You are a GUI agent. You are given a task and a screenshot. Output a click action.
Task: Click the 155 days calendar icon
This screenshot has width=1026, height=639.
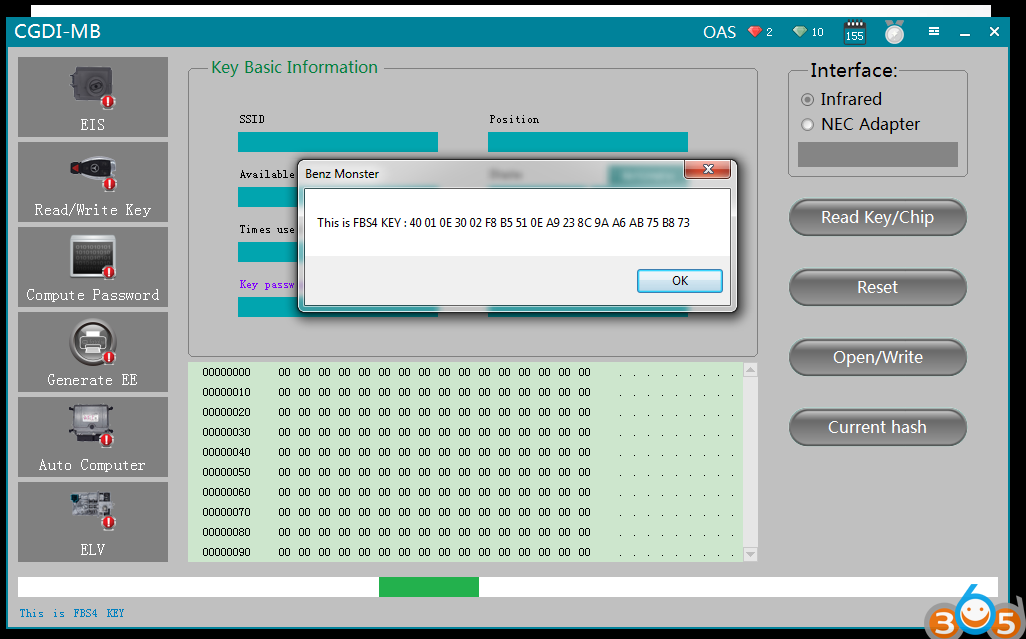click(x=855, y=32)
